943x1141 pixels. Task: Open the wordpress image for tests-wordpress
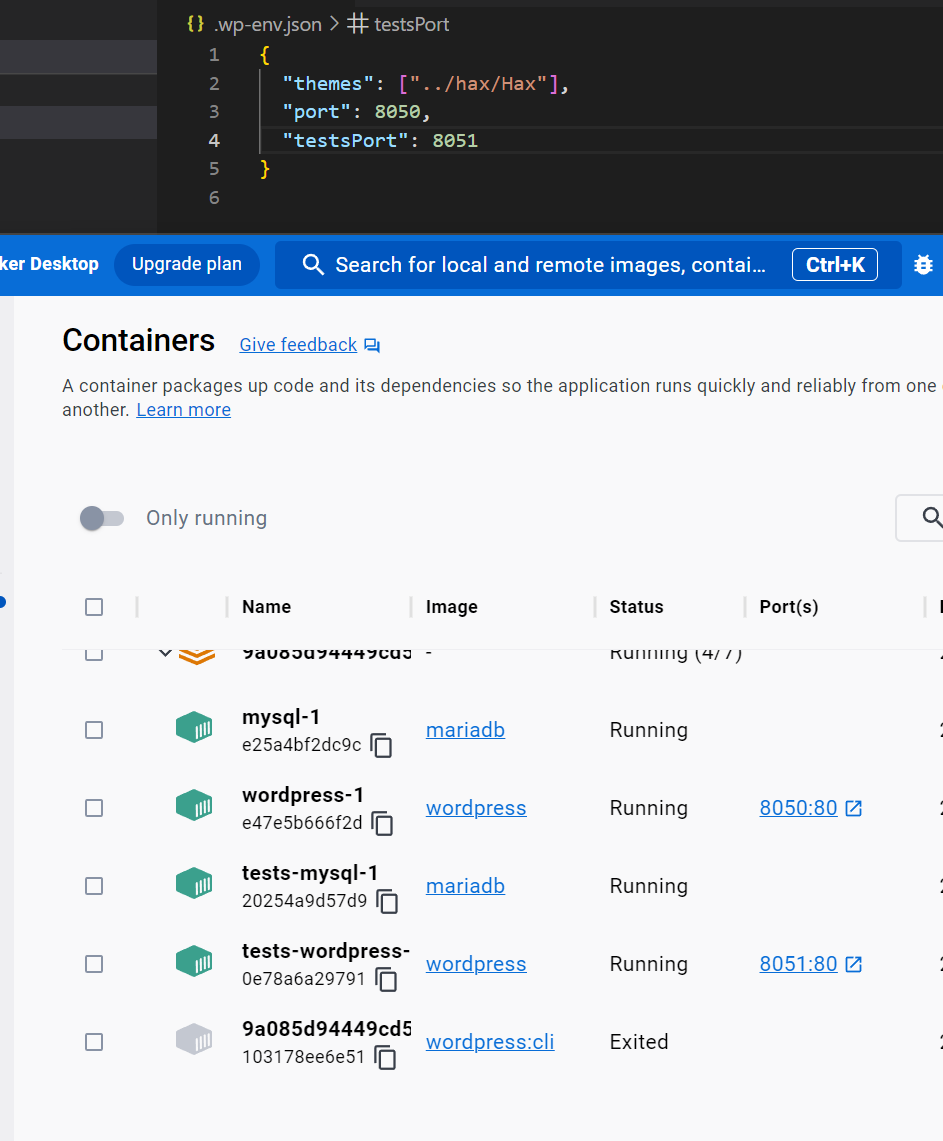(476, 963)
